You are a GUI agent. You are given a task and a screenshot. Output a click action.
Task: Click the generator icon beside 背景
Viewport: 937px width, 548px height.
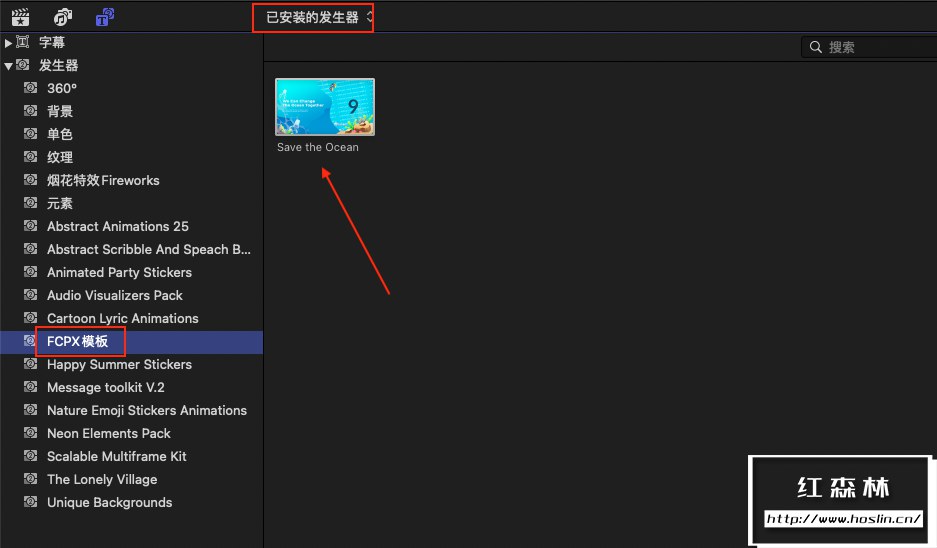pyautogui.click(x=30, y=111)
